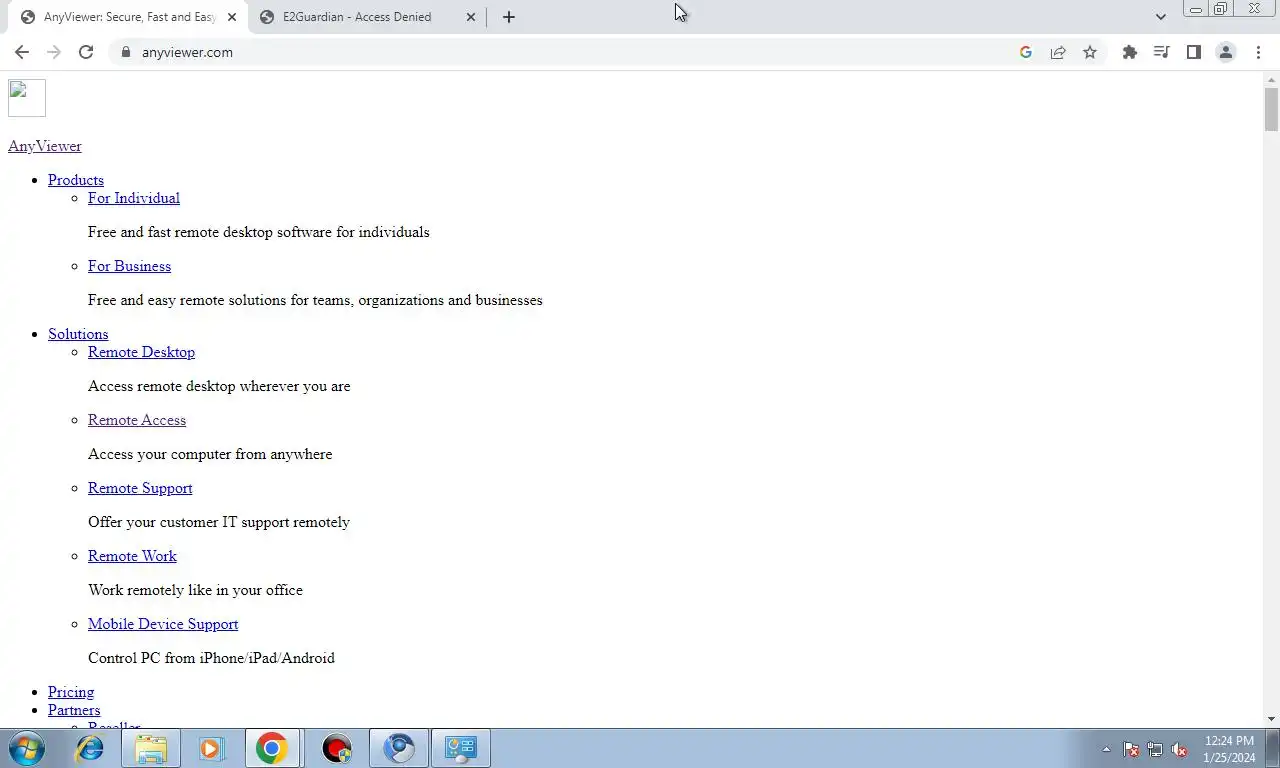Open the Remote Work link

(x=132, y=556)
